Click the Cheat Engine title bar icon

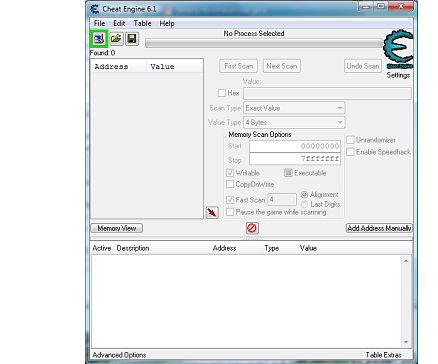pyautogui.click(x=95, y=9)
